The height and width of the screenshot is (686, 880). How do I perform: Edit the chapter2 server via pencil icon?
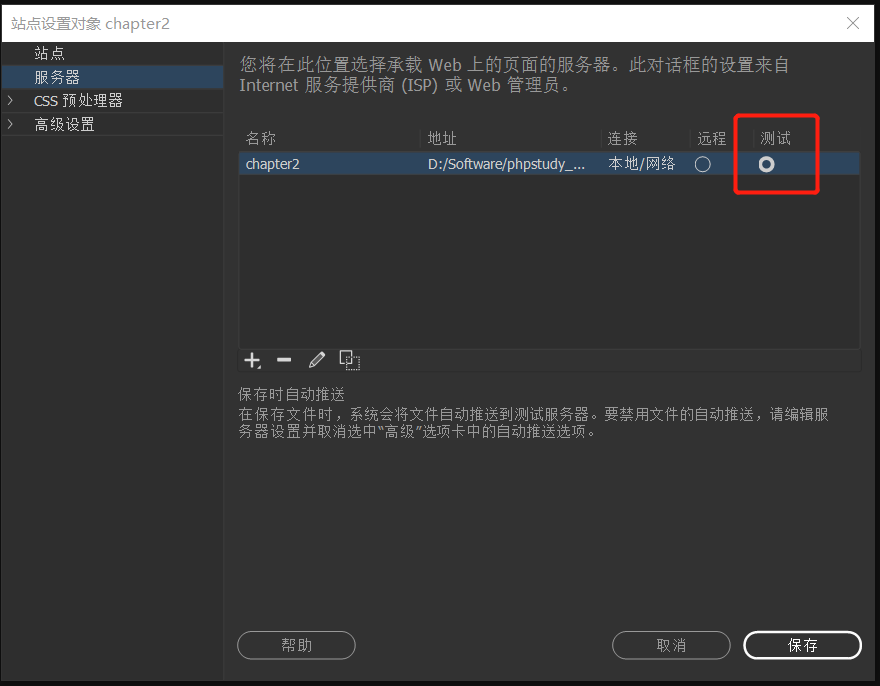[x=317, y=360]
